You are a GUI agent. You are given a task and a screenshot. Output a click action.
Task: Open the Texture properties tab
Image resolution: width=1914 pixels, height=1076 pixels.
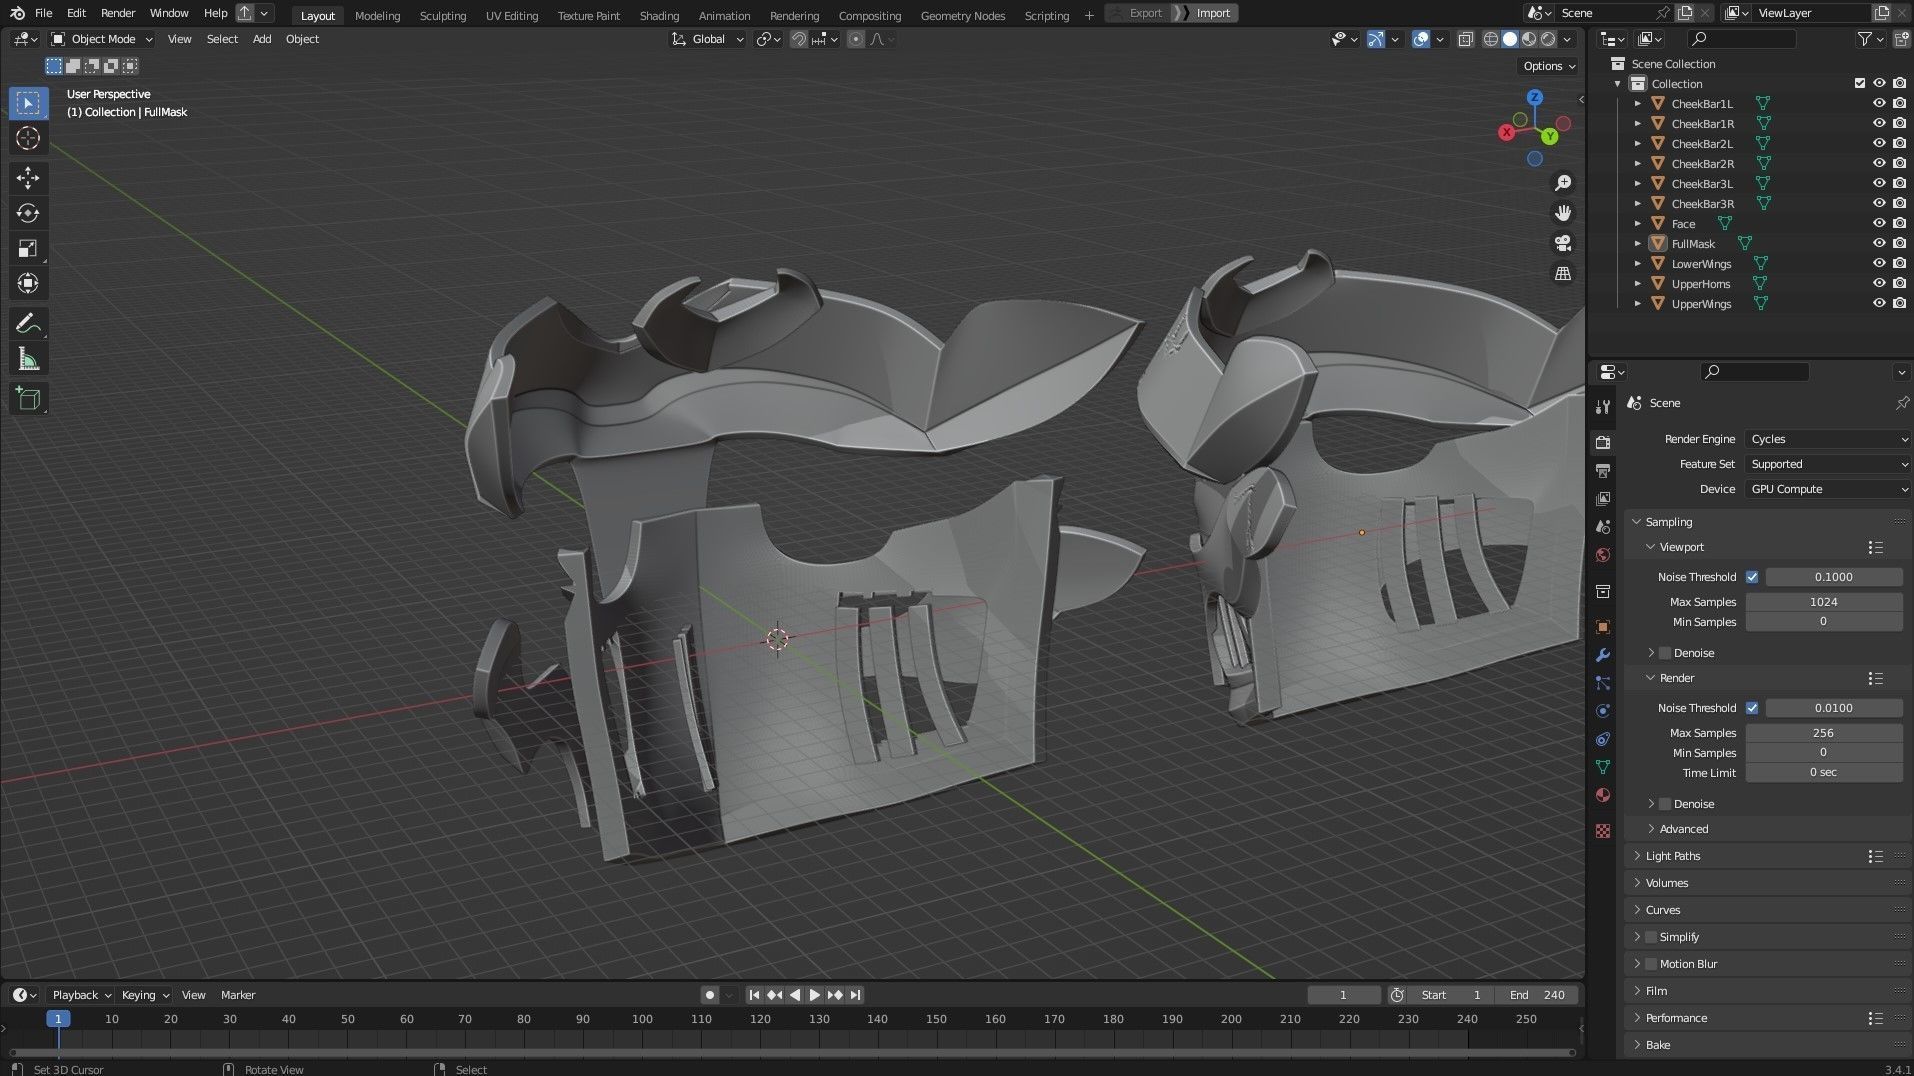(x=1603, y=831)
